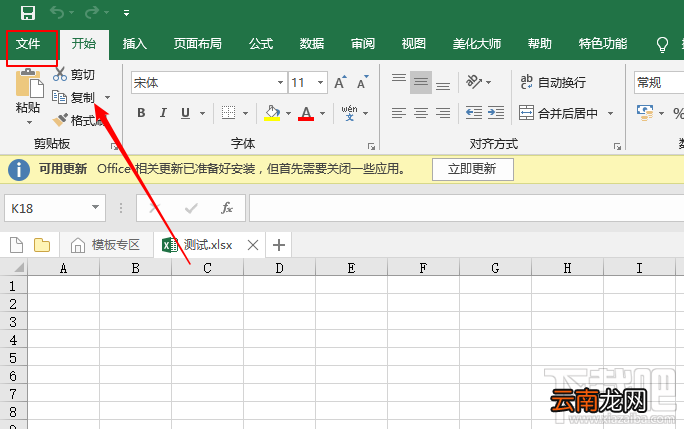Expand the borders dropdown arrow
This screenshot has width=684, height=429.
(246, 113)
